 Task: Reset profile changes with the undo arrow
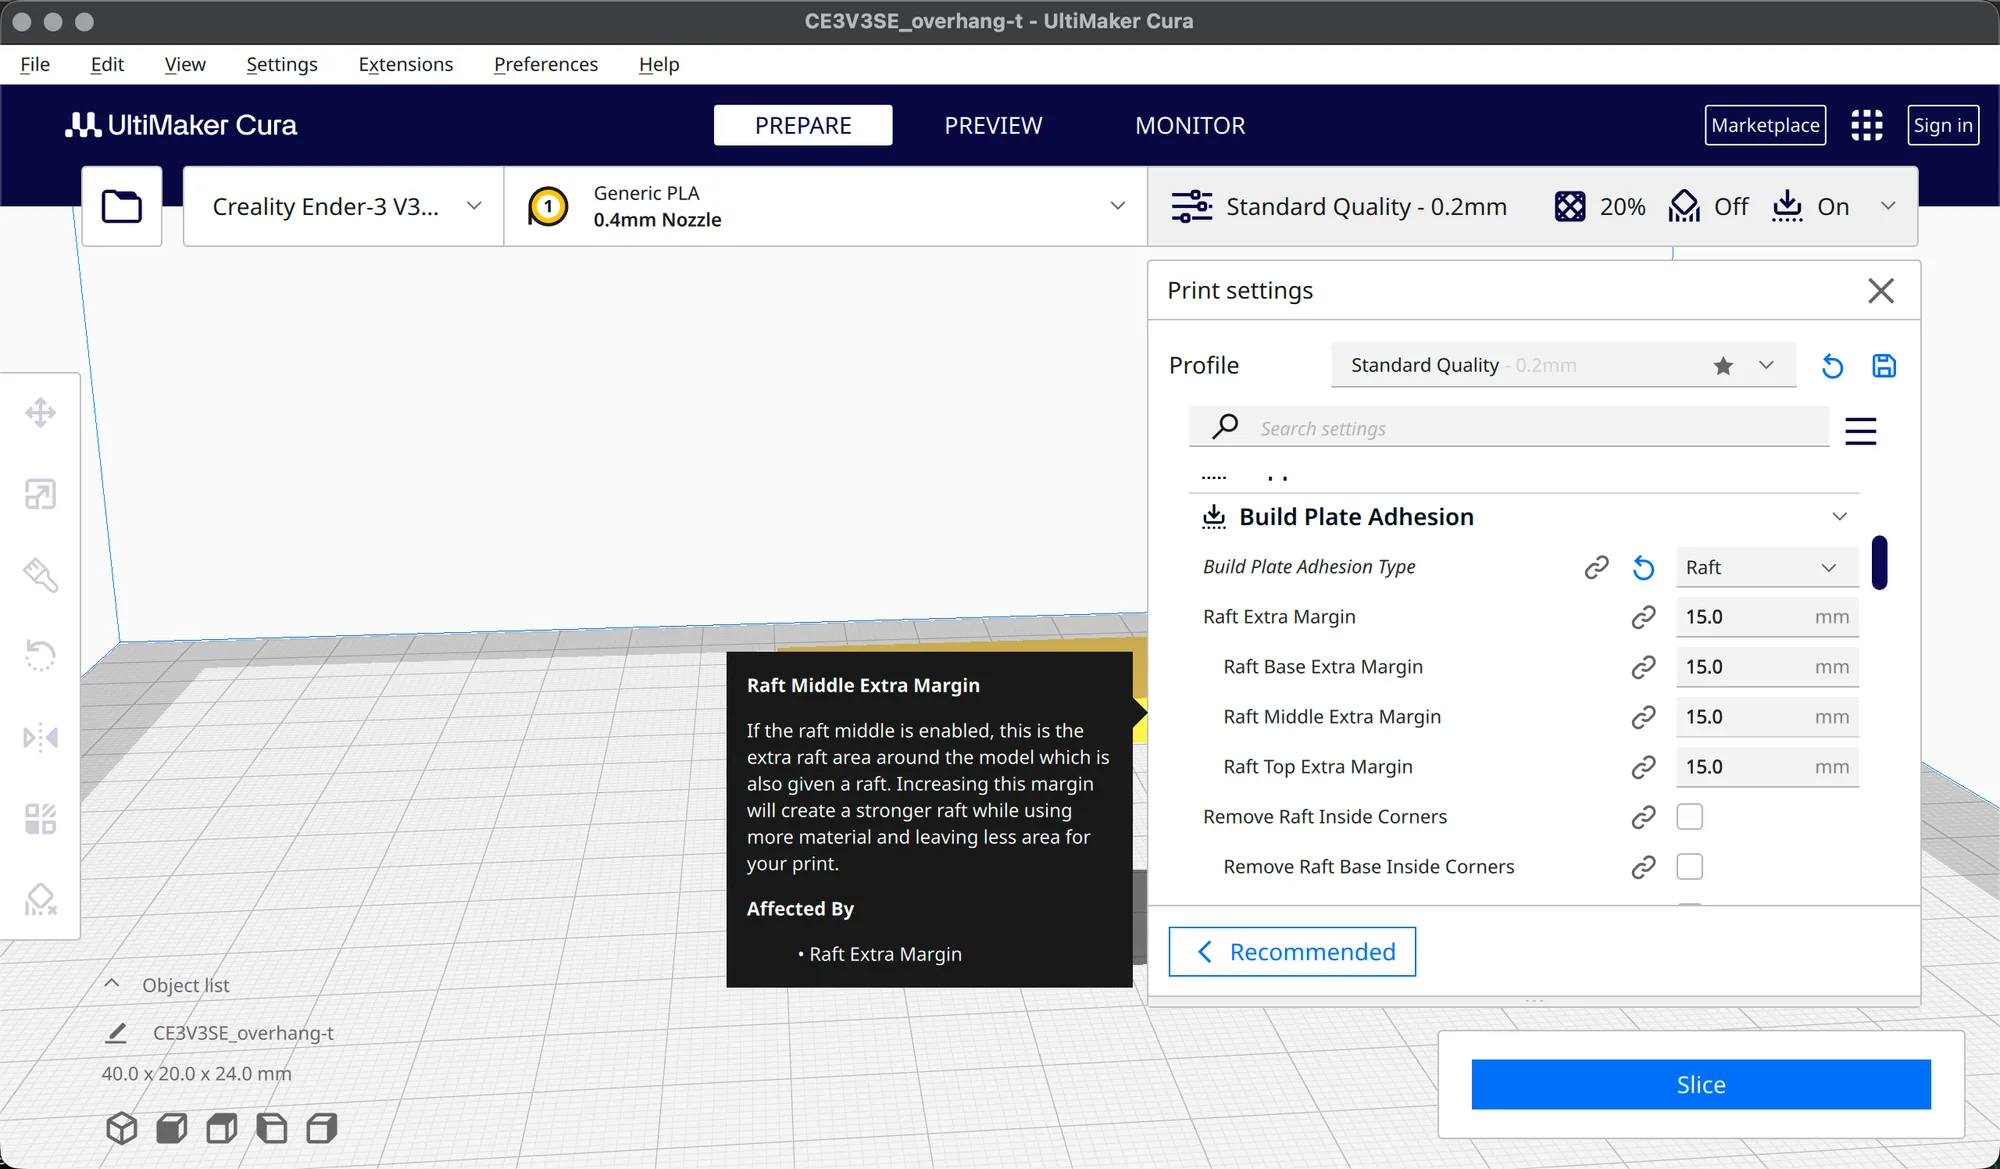tap(1832, 366)
